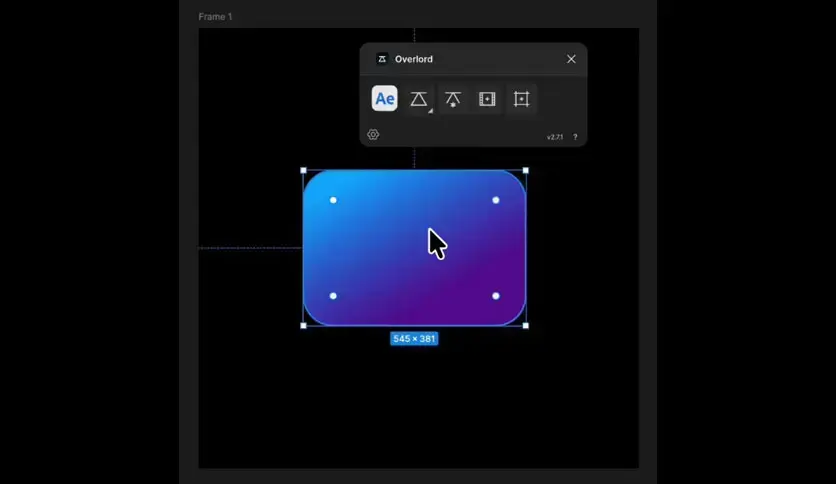Open Overlord help with the question mark
The width and height of the screenshot is (836, 484).
(x=575, y=137)
